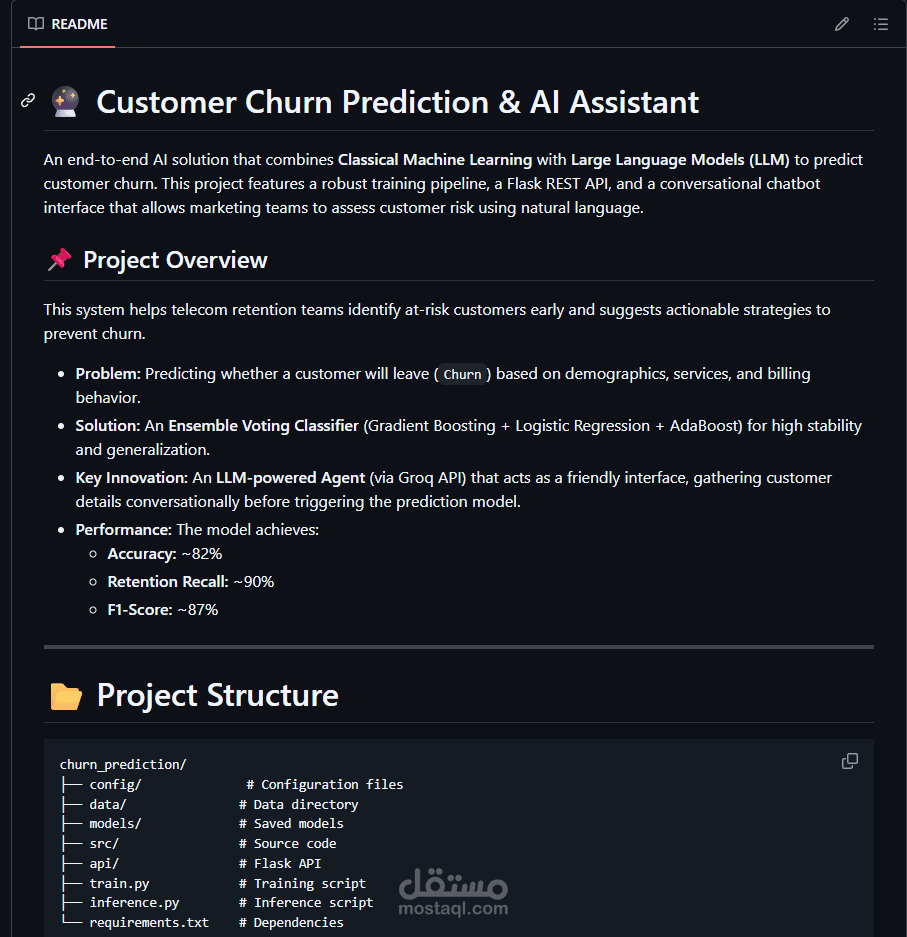This screenshot has height=937, width=907.
Task: Click the Project Overview heading
Action: [175, 260]
